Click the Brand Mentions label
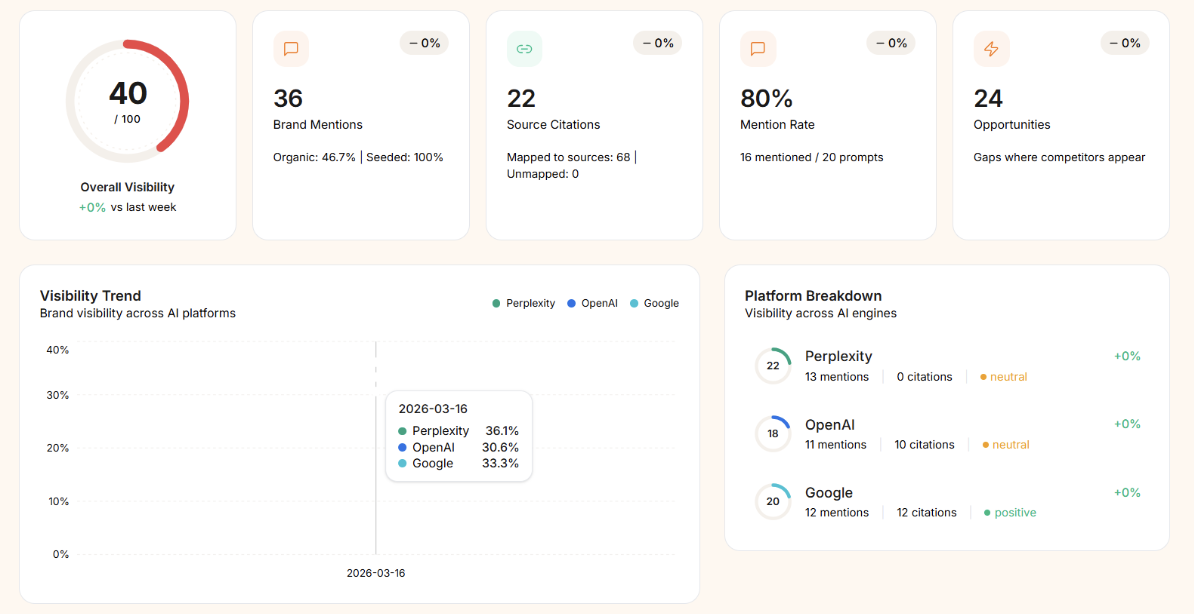 pos(318,124)
